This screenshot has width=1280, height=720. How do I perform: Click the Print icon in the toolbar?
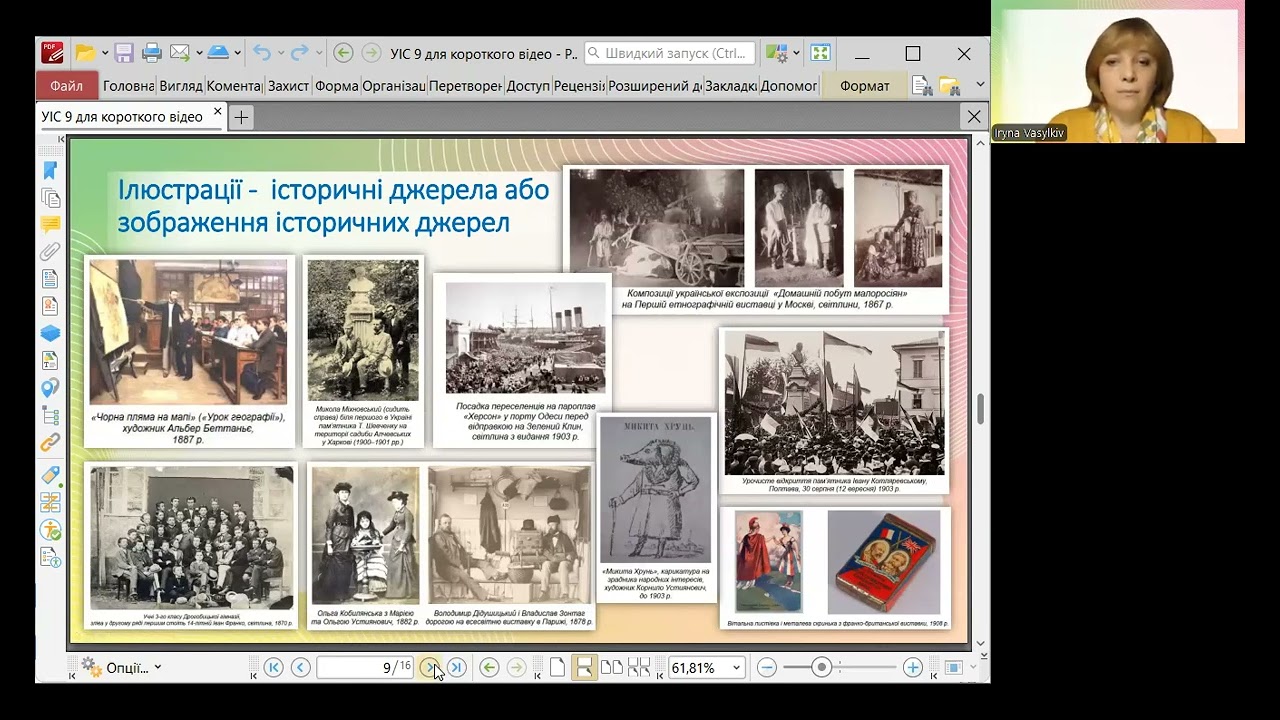[x=152, y=53]
